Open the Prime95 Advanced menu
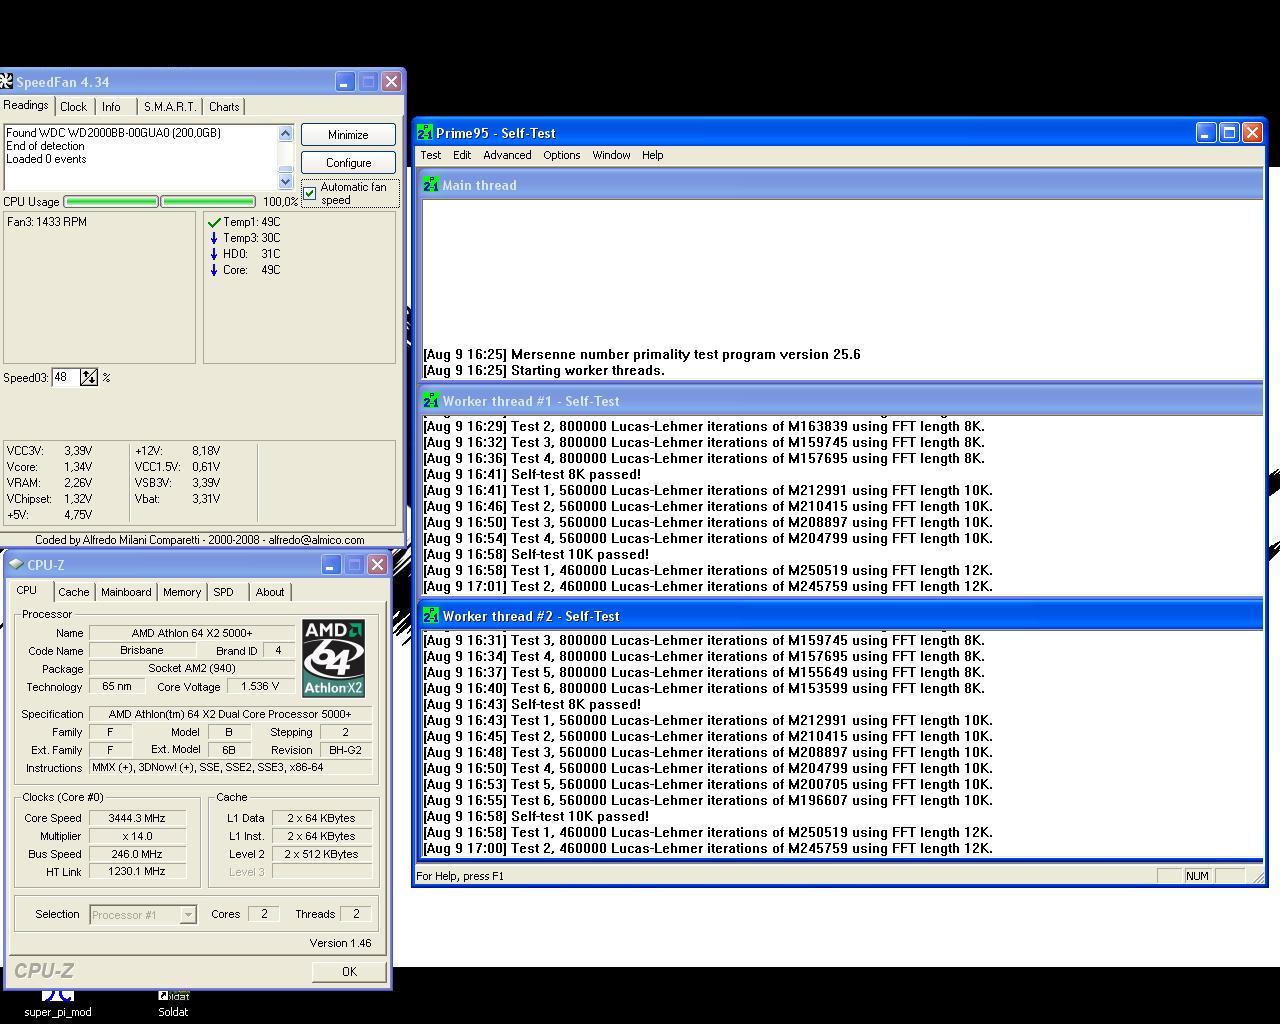 (x=507, y=155)
